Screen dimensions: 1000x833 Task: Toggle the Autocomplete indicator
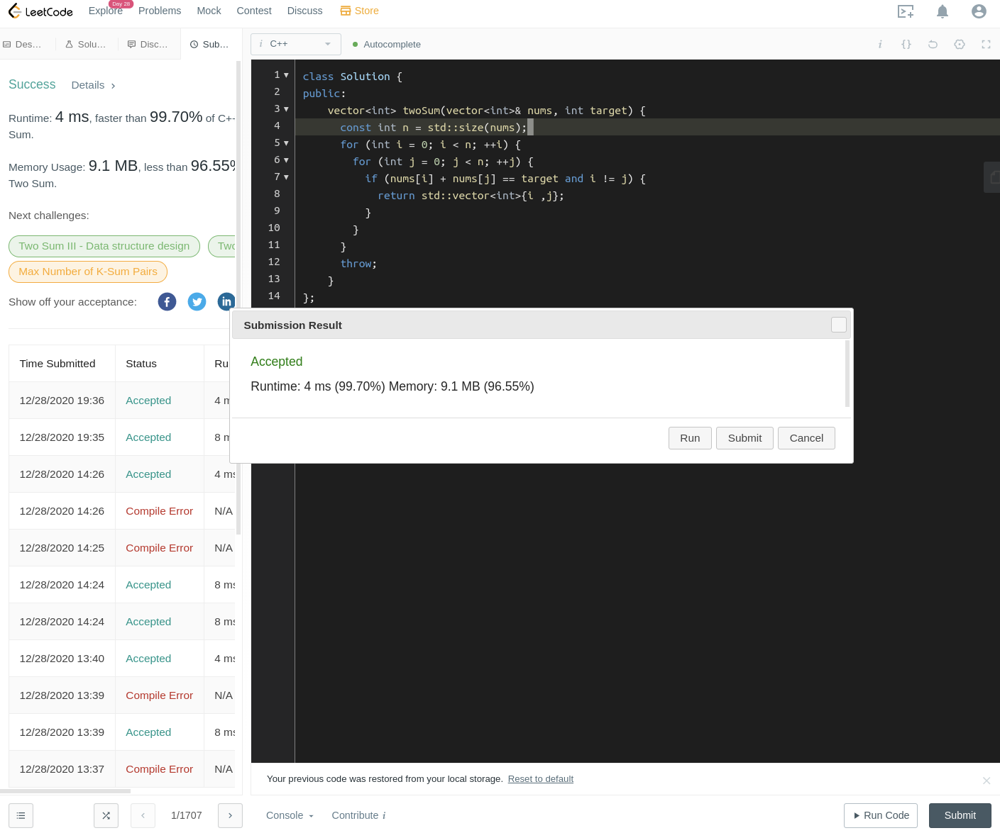pos(386,44)
